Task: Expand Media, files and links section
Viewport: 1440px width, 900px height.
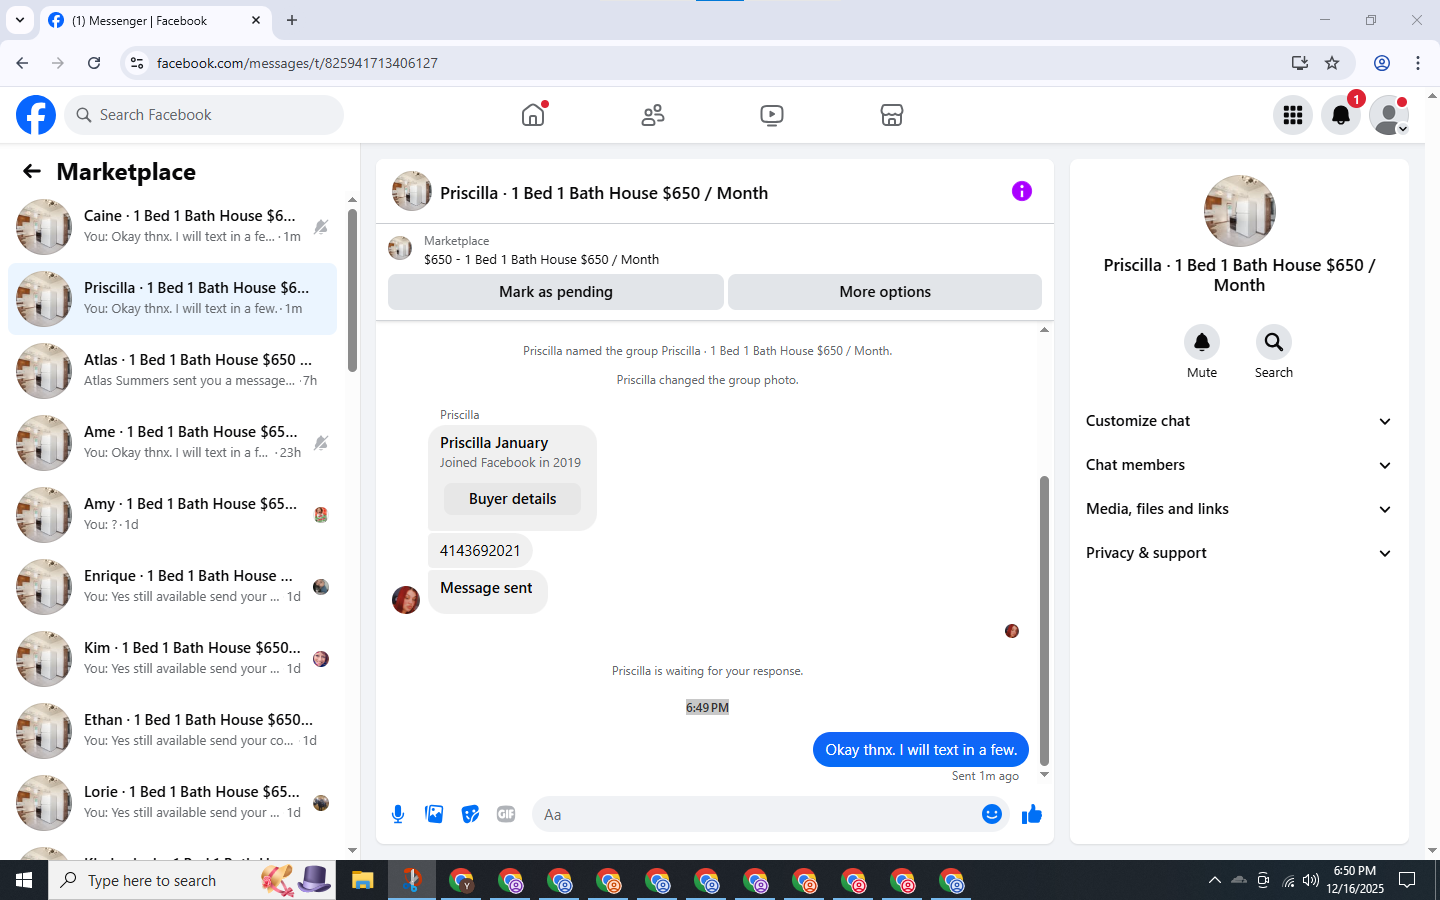Action: 1239,509
